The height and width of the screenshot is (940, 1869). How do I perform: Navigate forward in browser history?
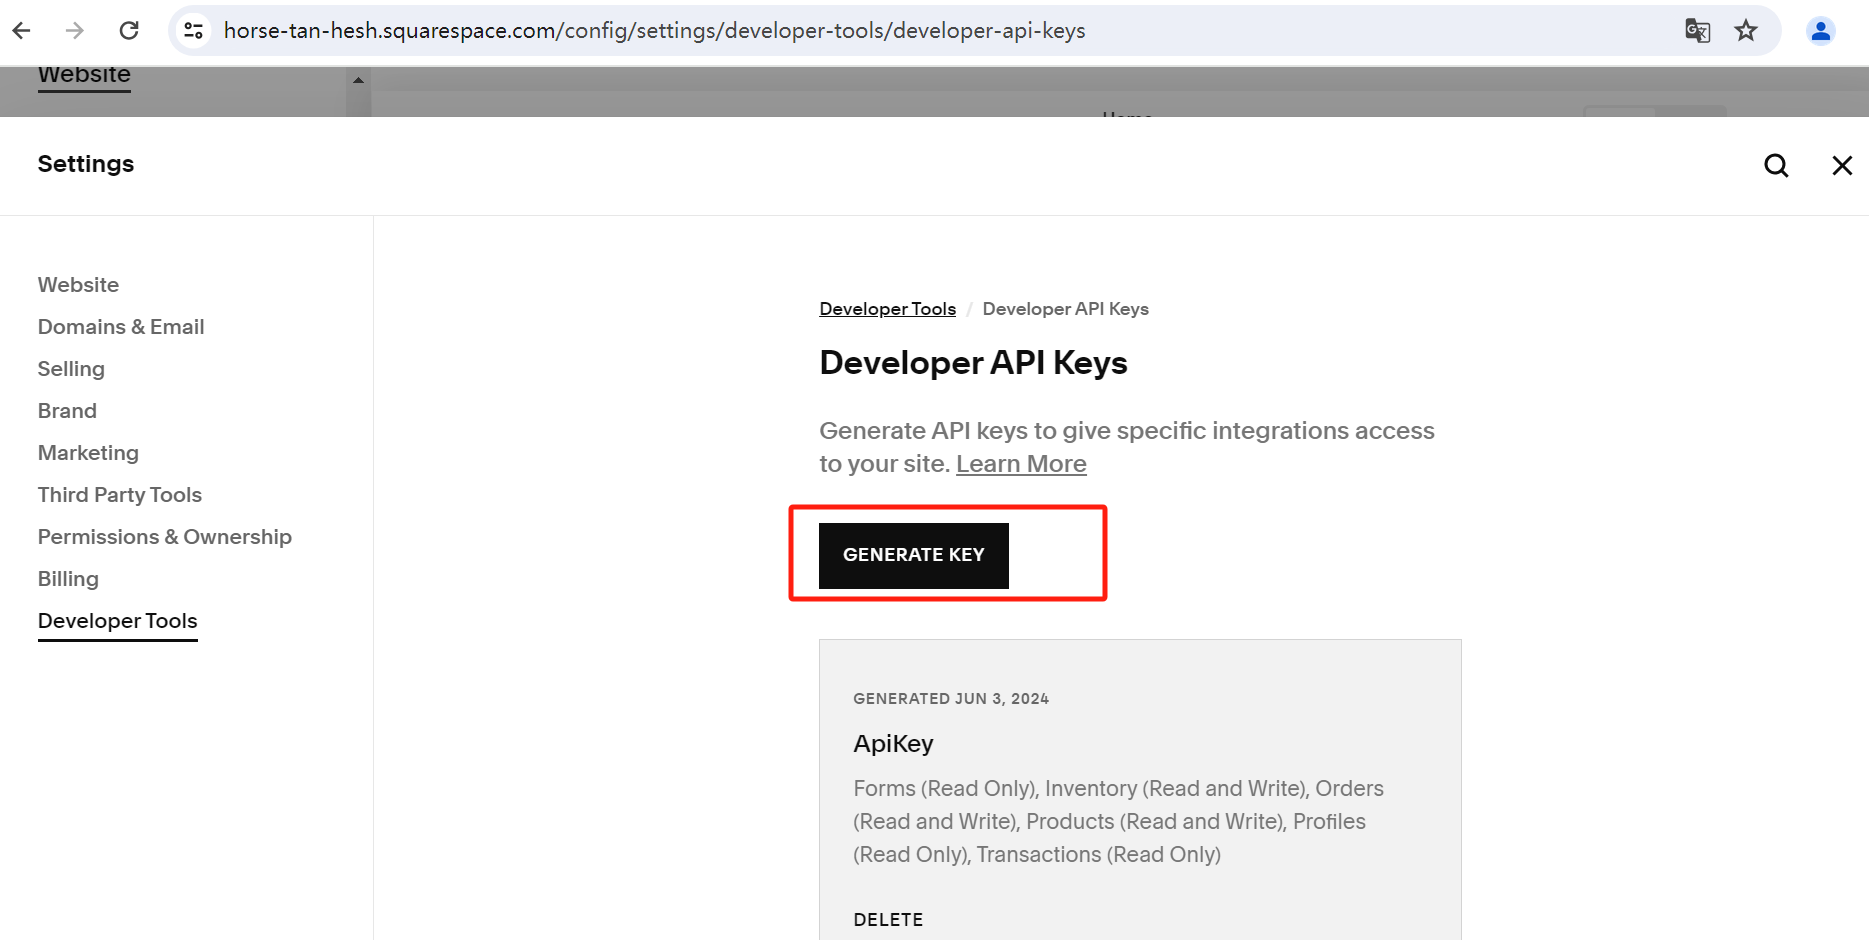click(75, 30)
